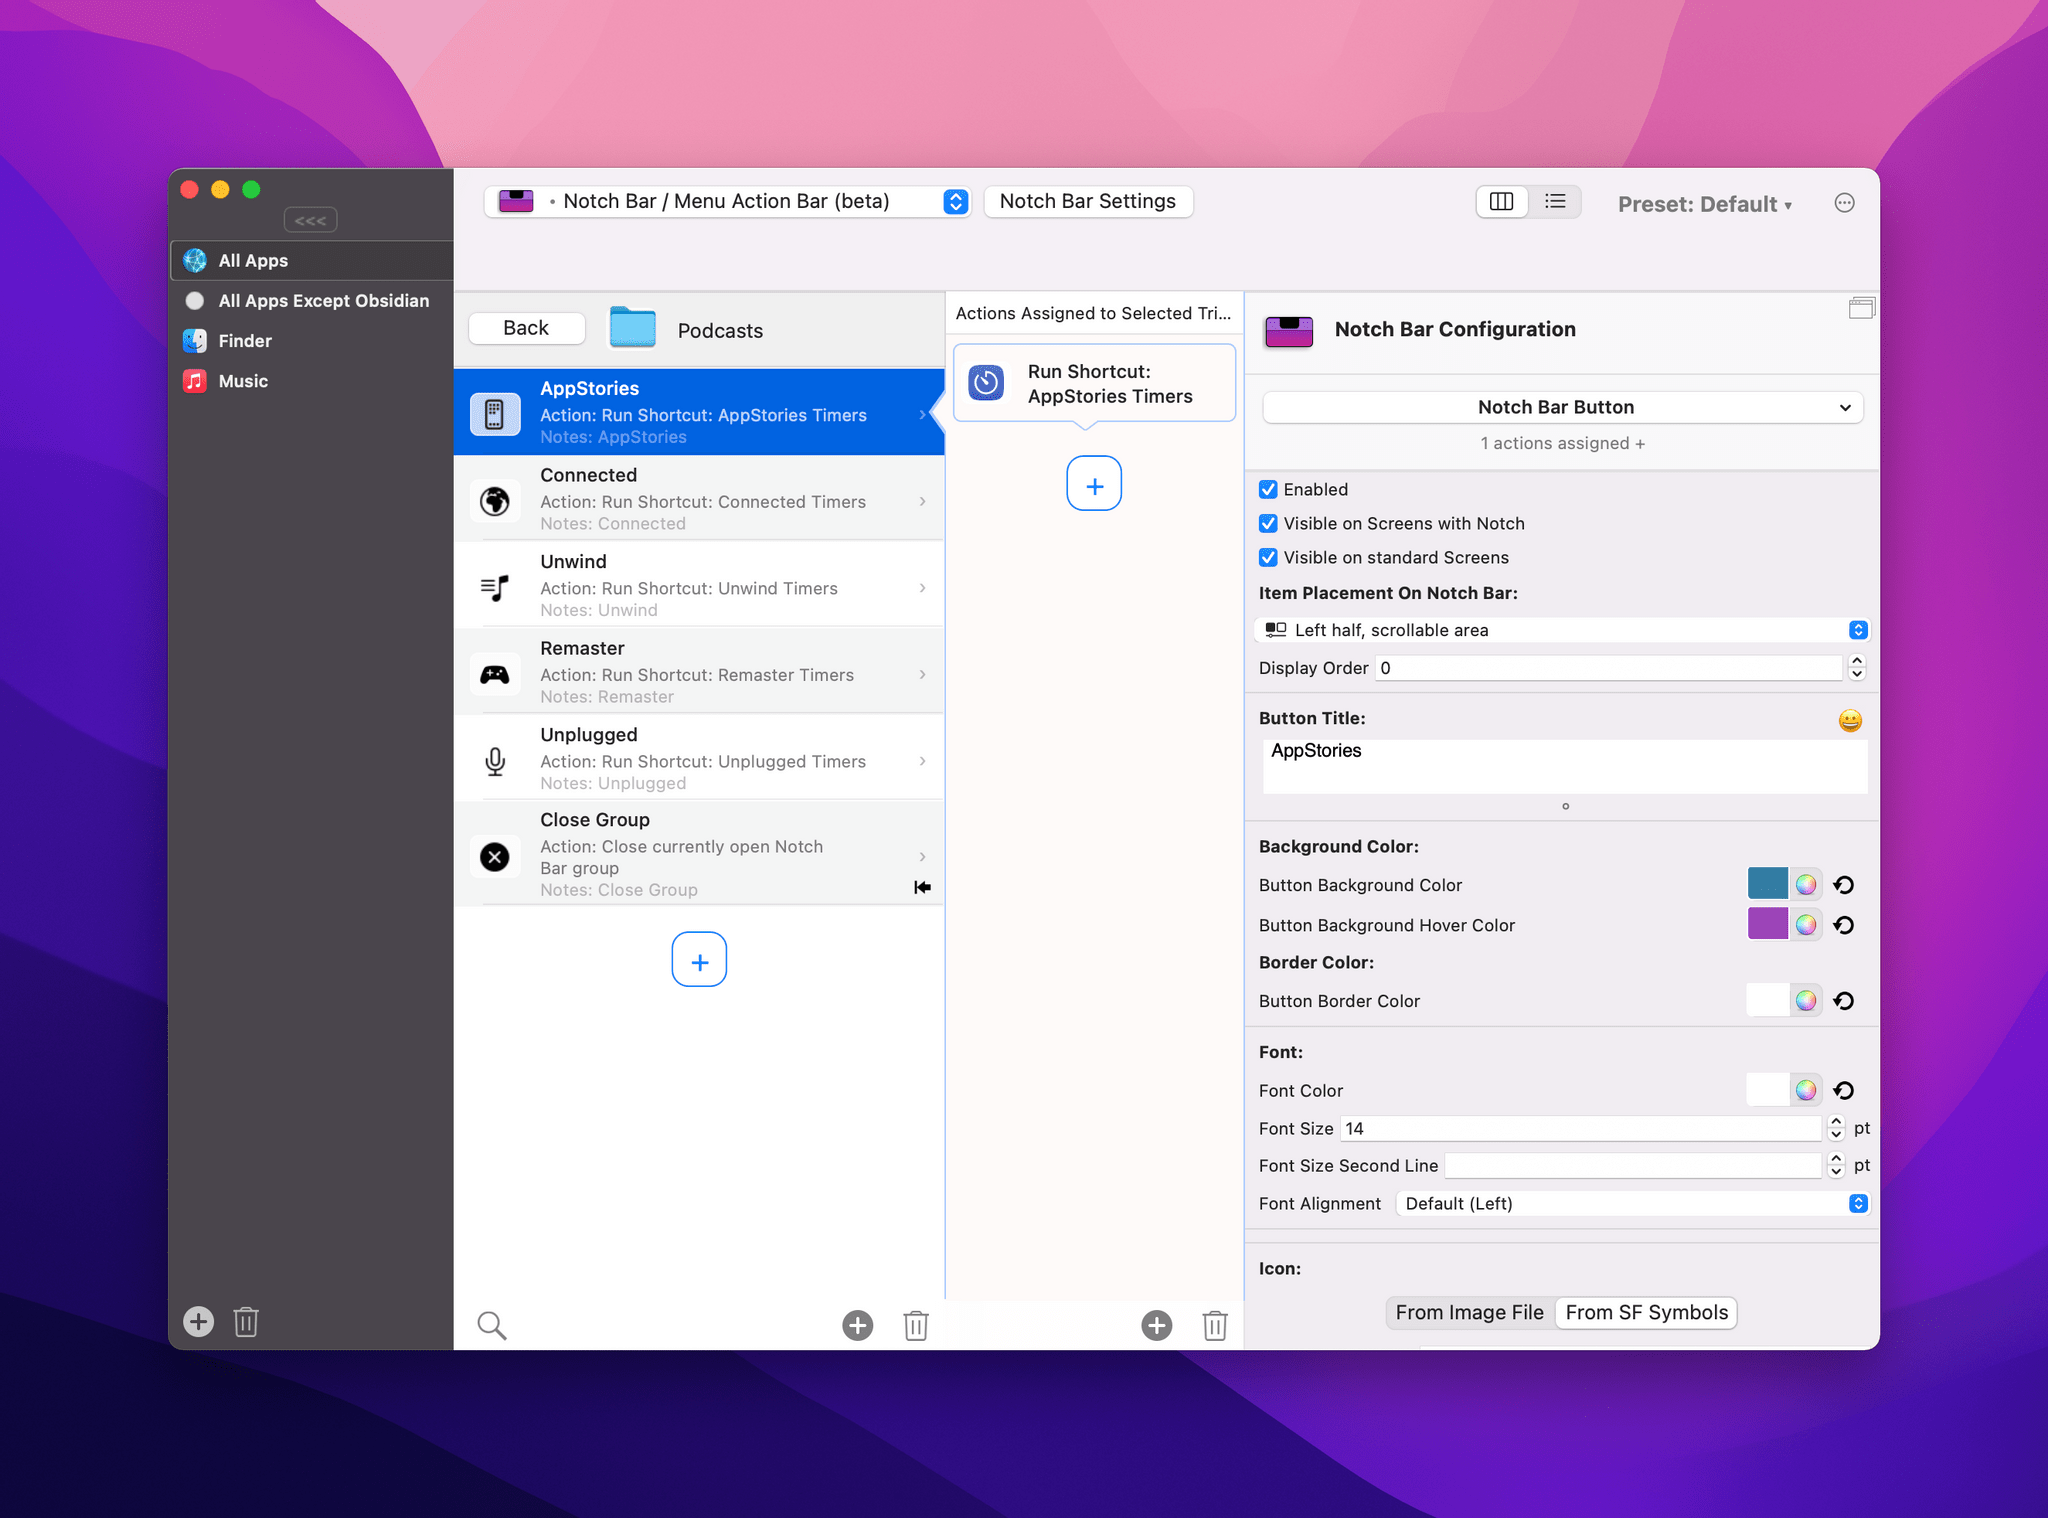Click the blue plus button below the triggers list
Viewport: 2048px width, 1518px height.
(x=699, y=960)
